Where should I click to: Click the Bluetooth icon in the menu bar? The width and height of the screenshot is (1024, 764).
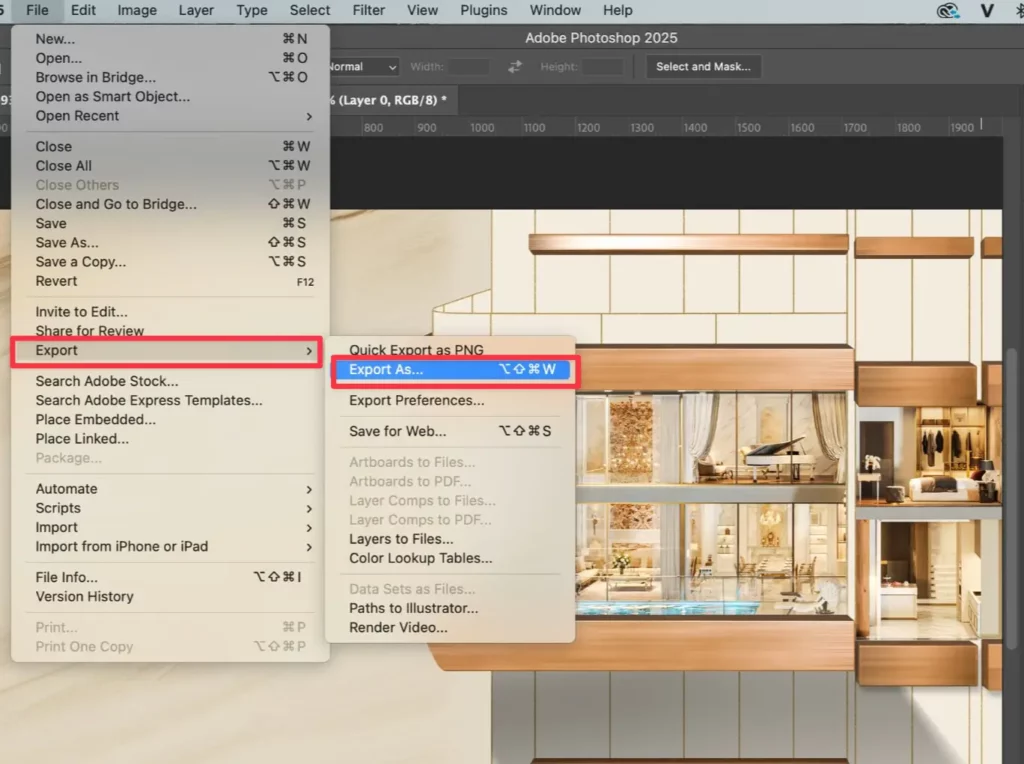click(x=1019, y=11)
